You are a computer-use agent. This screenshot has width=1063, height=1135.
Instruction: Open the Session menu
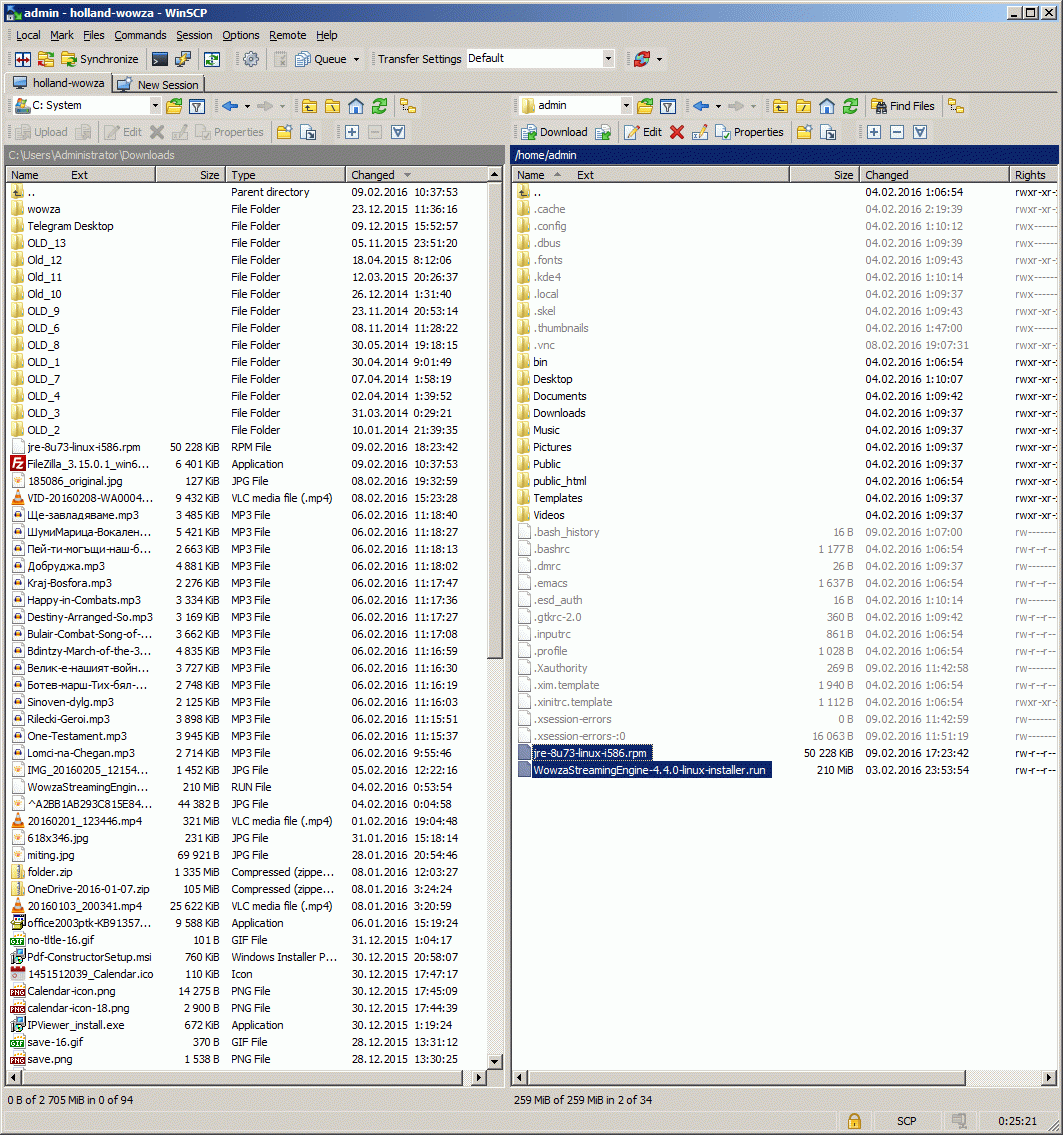[x=194, y=35]
